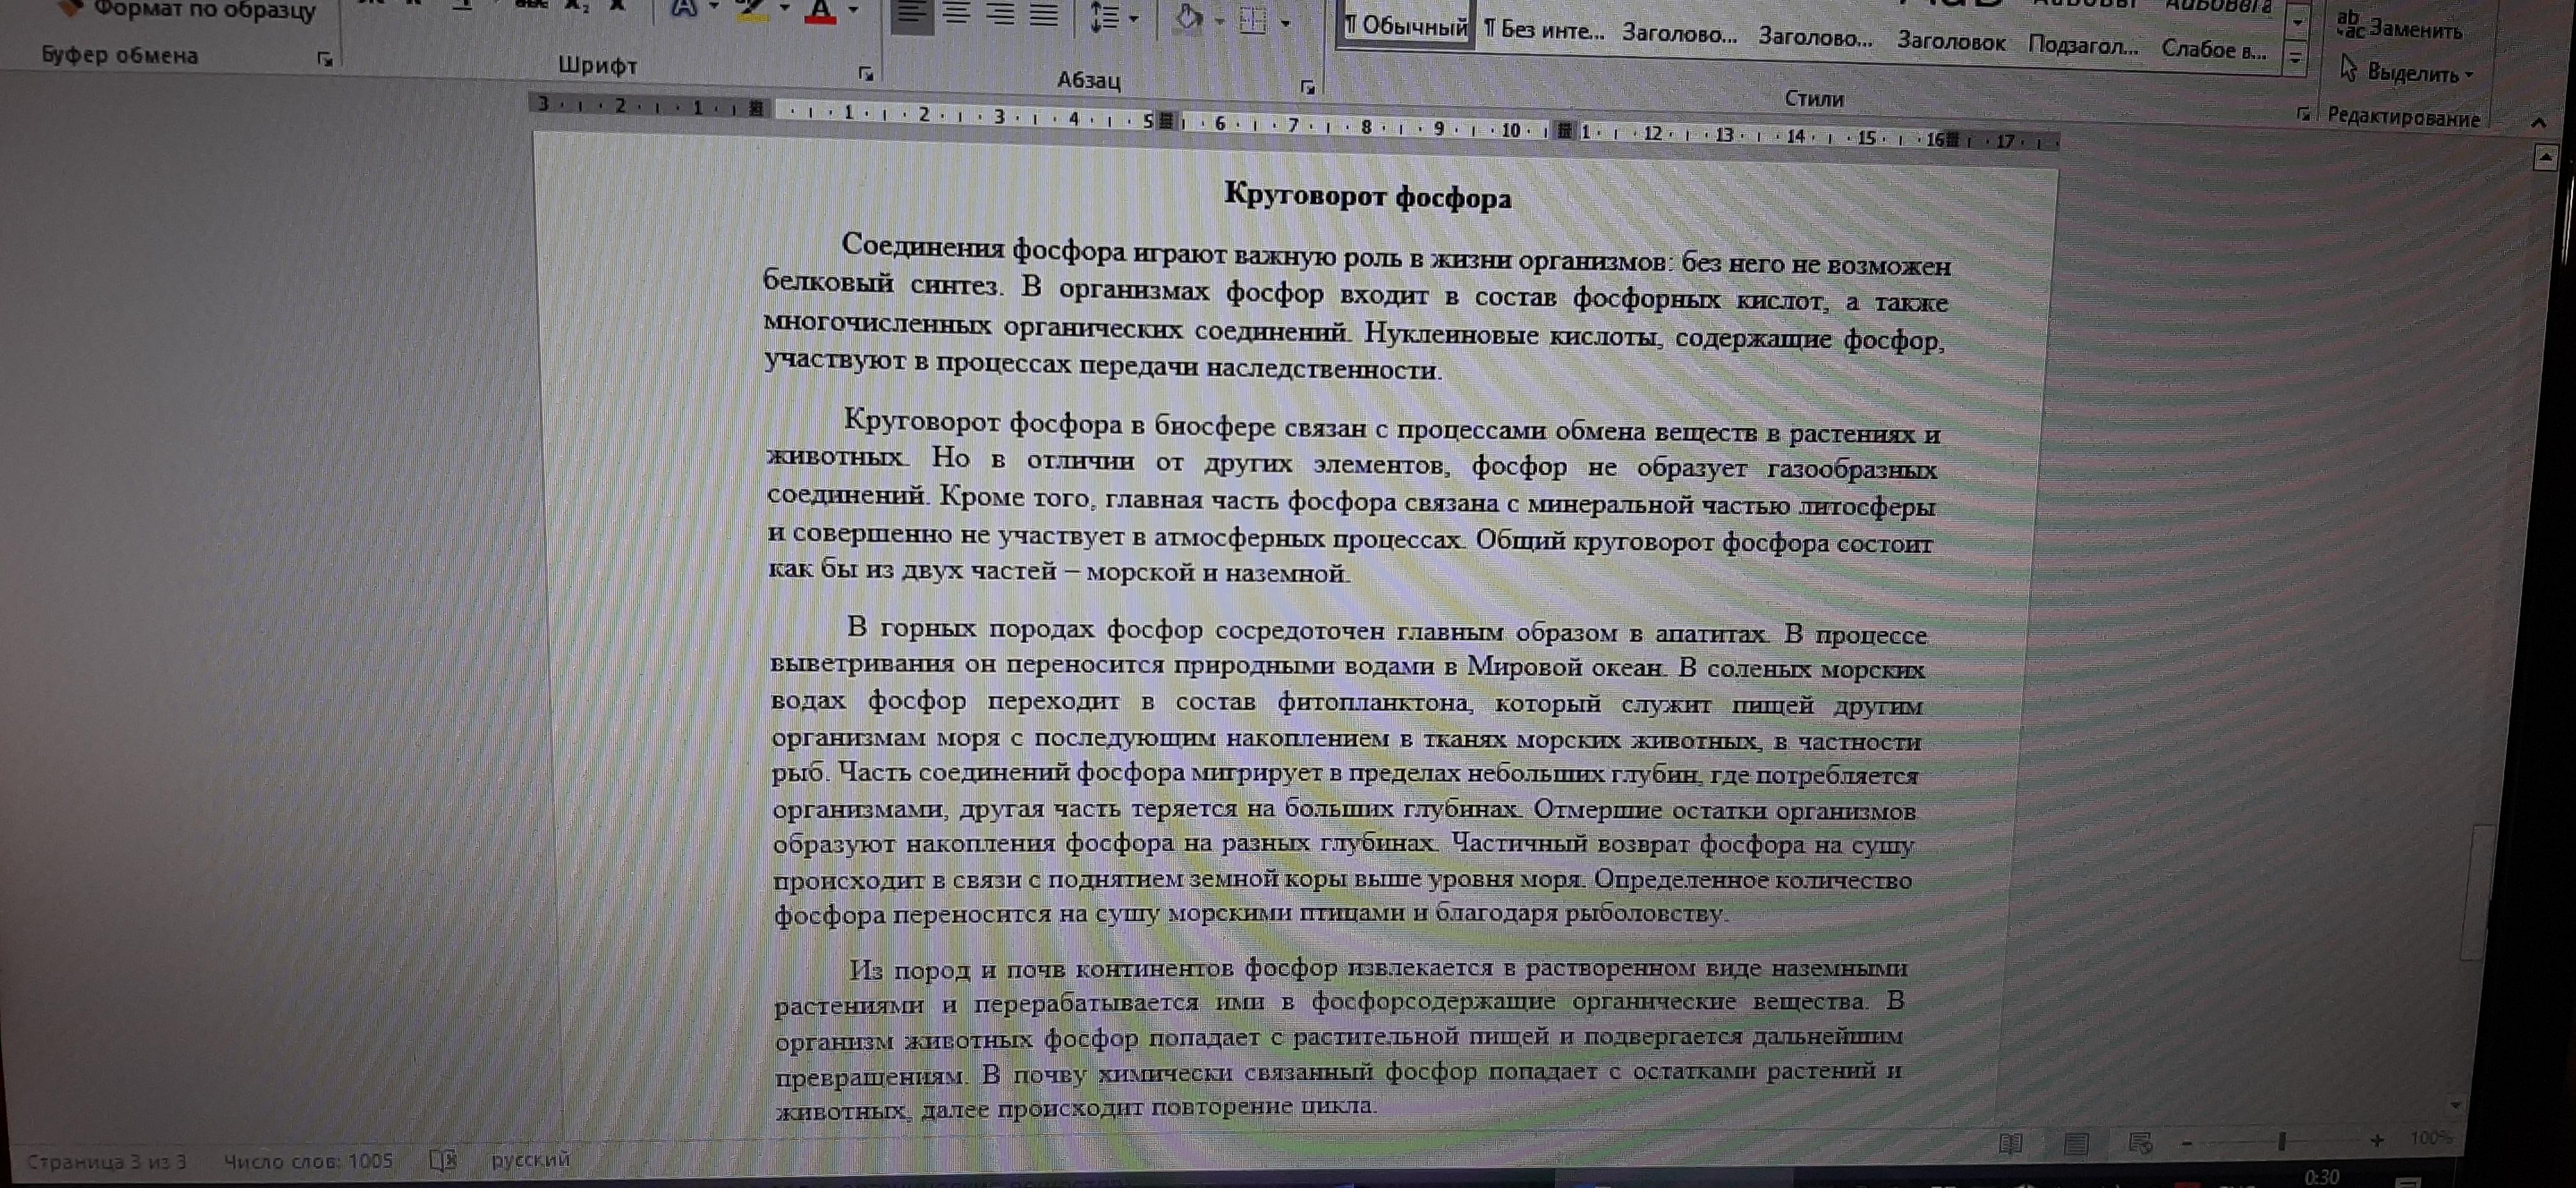Click the Format Painter (Формат по образцу) button

tap(190, 11)
